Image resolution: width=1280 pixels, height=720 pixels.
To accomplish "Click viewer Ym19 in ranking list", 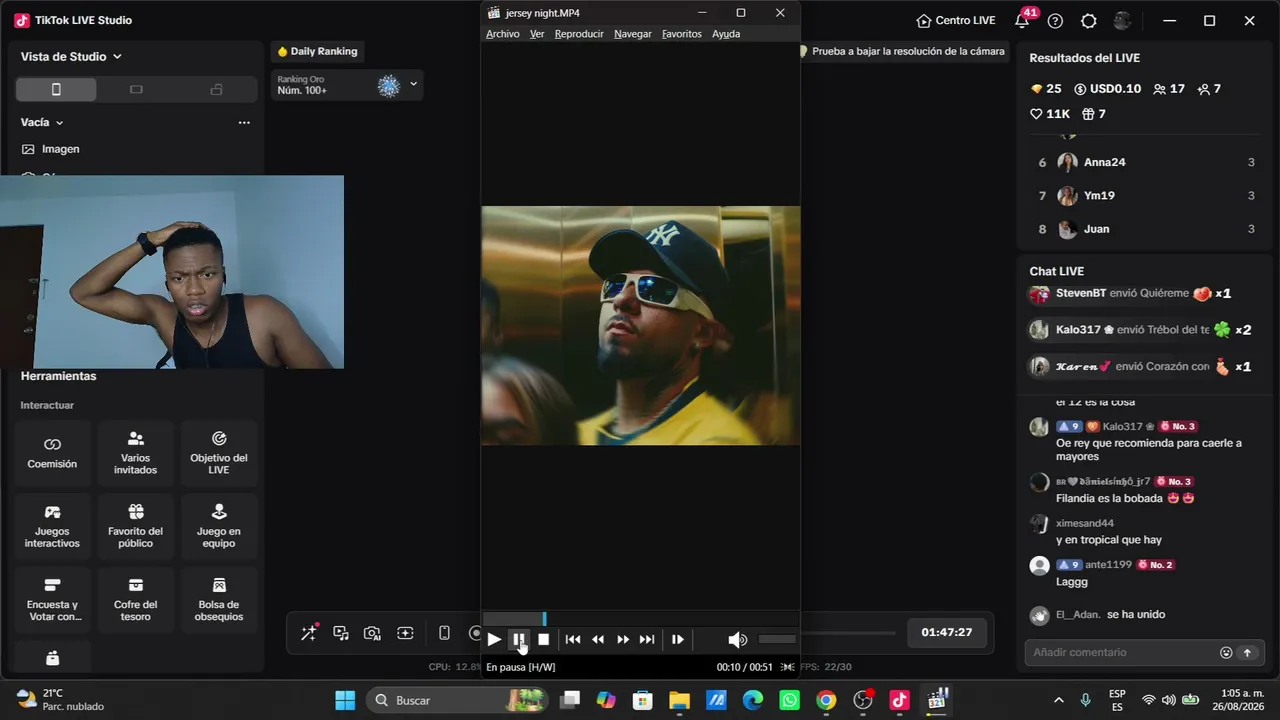I will coord(1146,196).
